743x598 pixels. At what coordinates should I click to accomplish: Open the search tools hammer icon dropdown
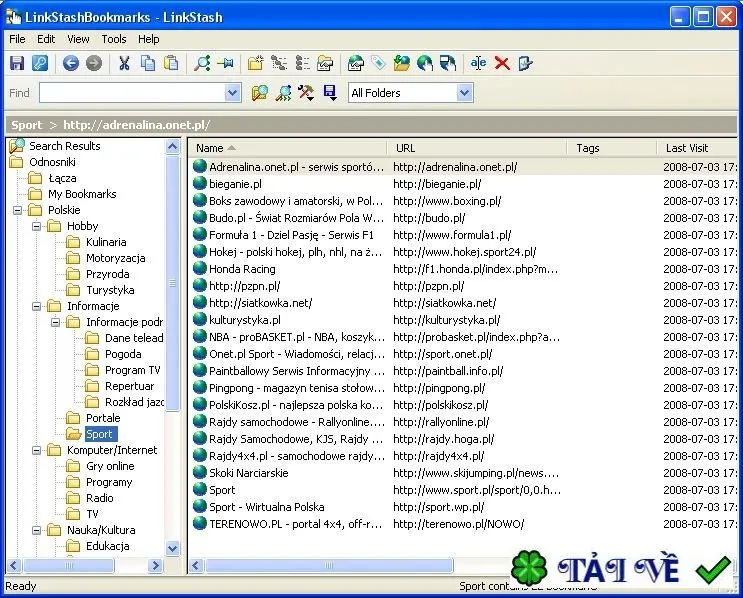click(x=306, y=93)
